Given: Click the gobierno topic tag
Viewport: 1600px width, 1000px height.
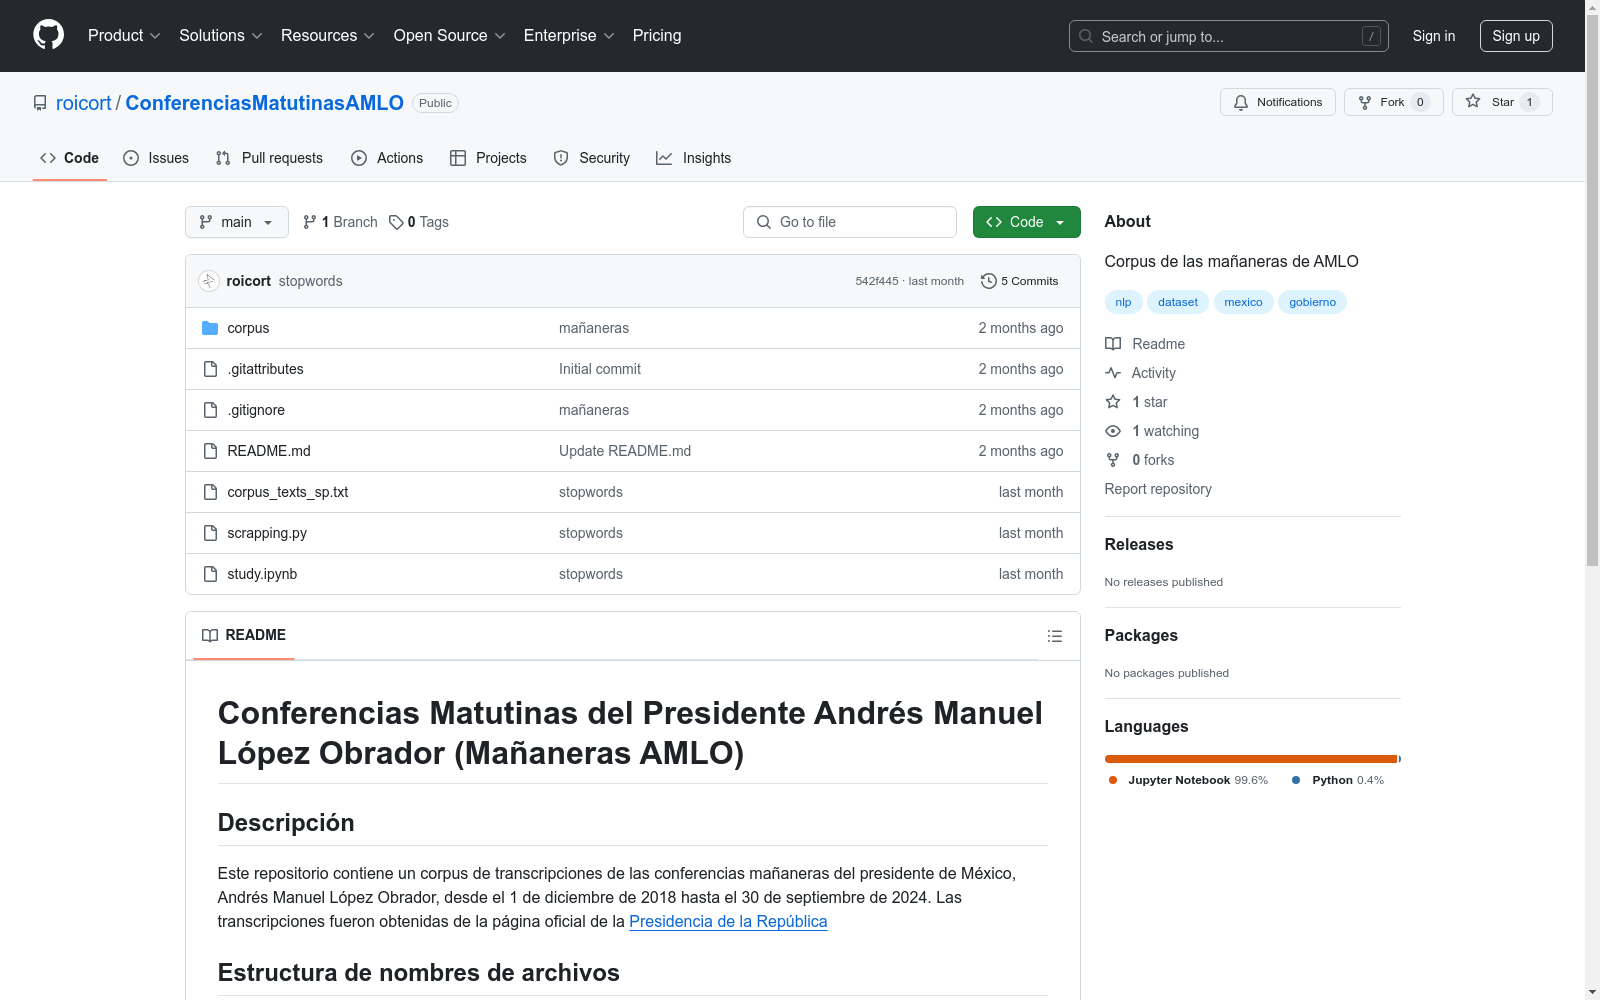Looking at the screenshot, I should [x=1312, y=302].
